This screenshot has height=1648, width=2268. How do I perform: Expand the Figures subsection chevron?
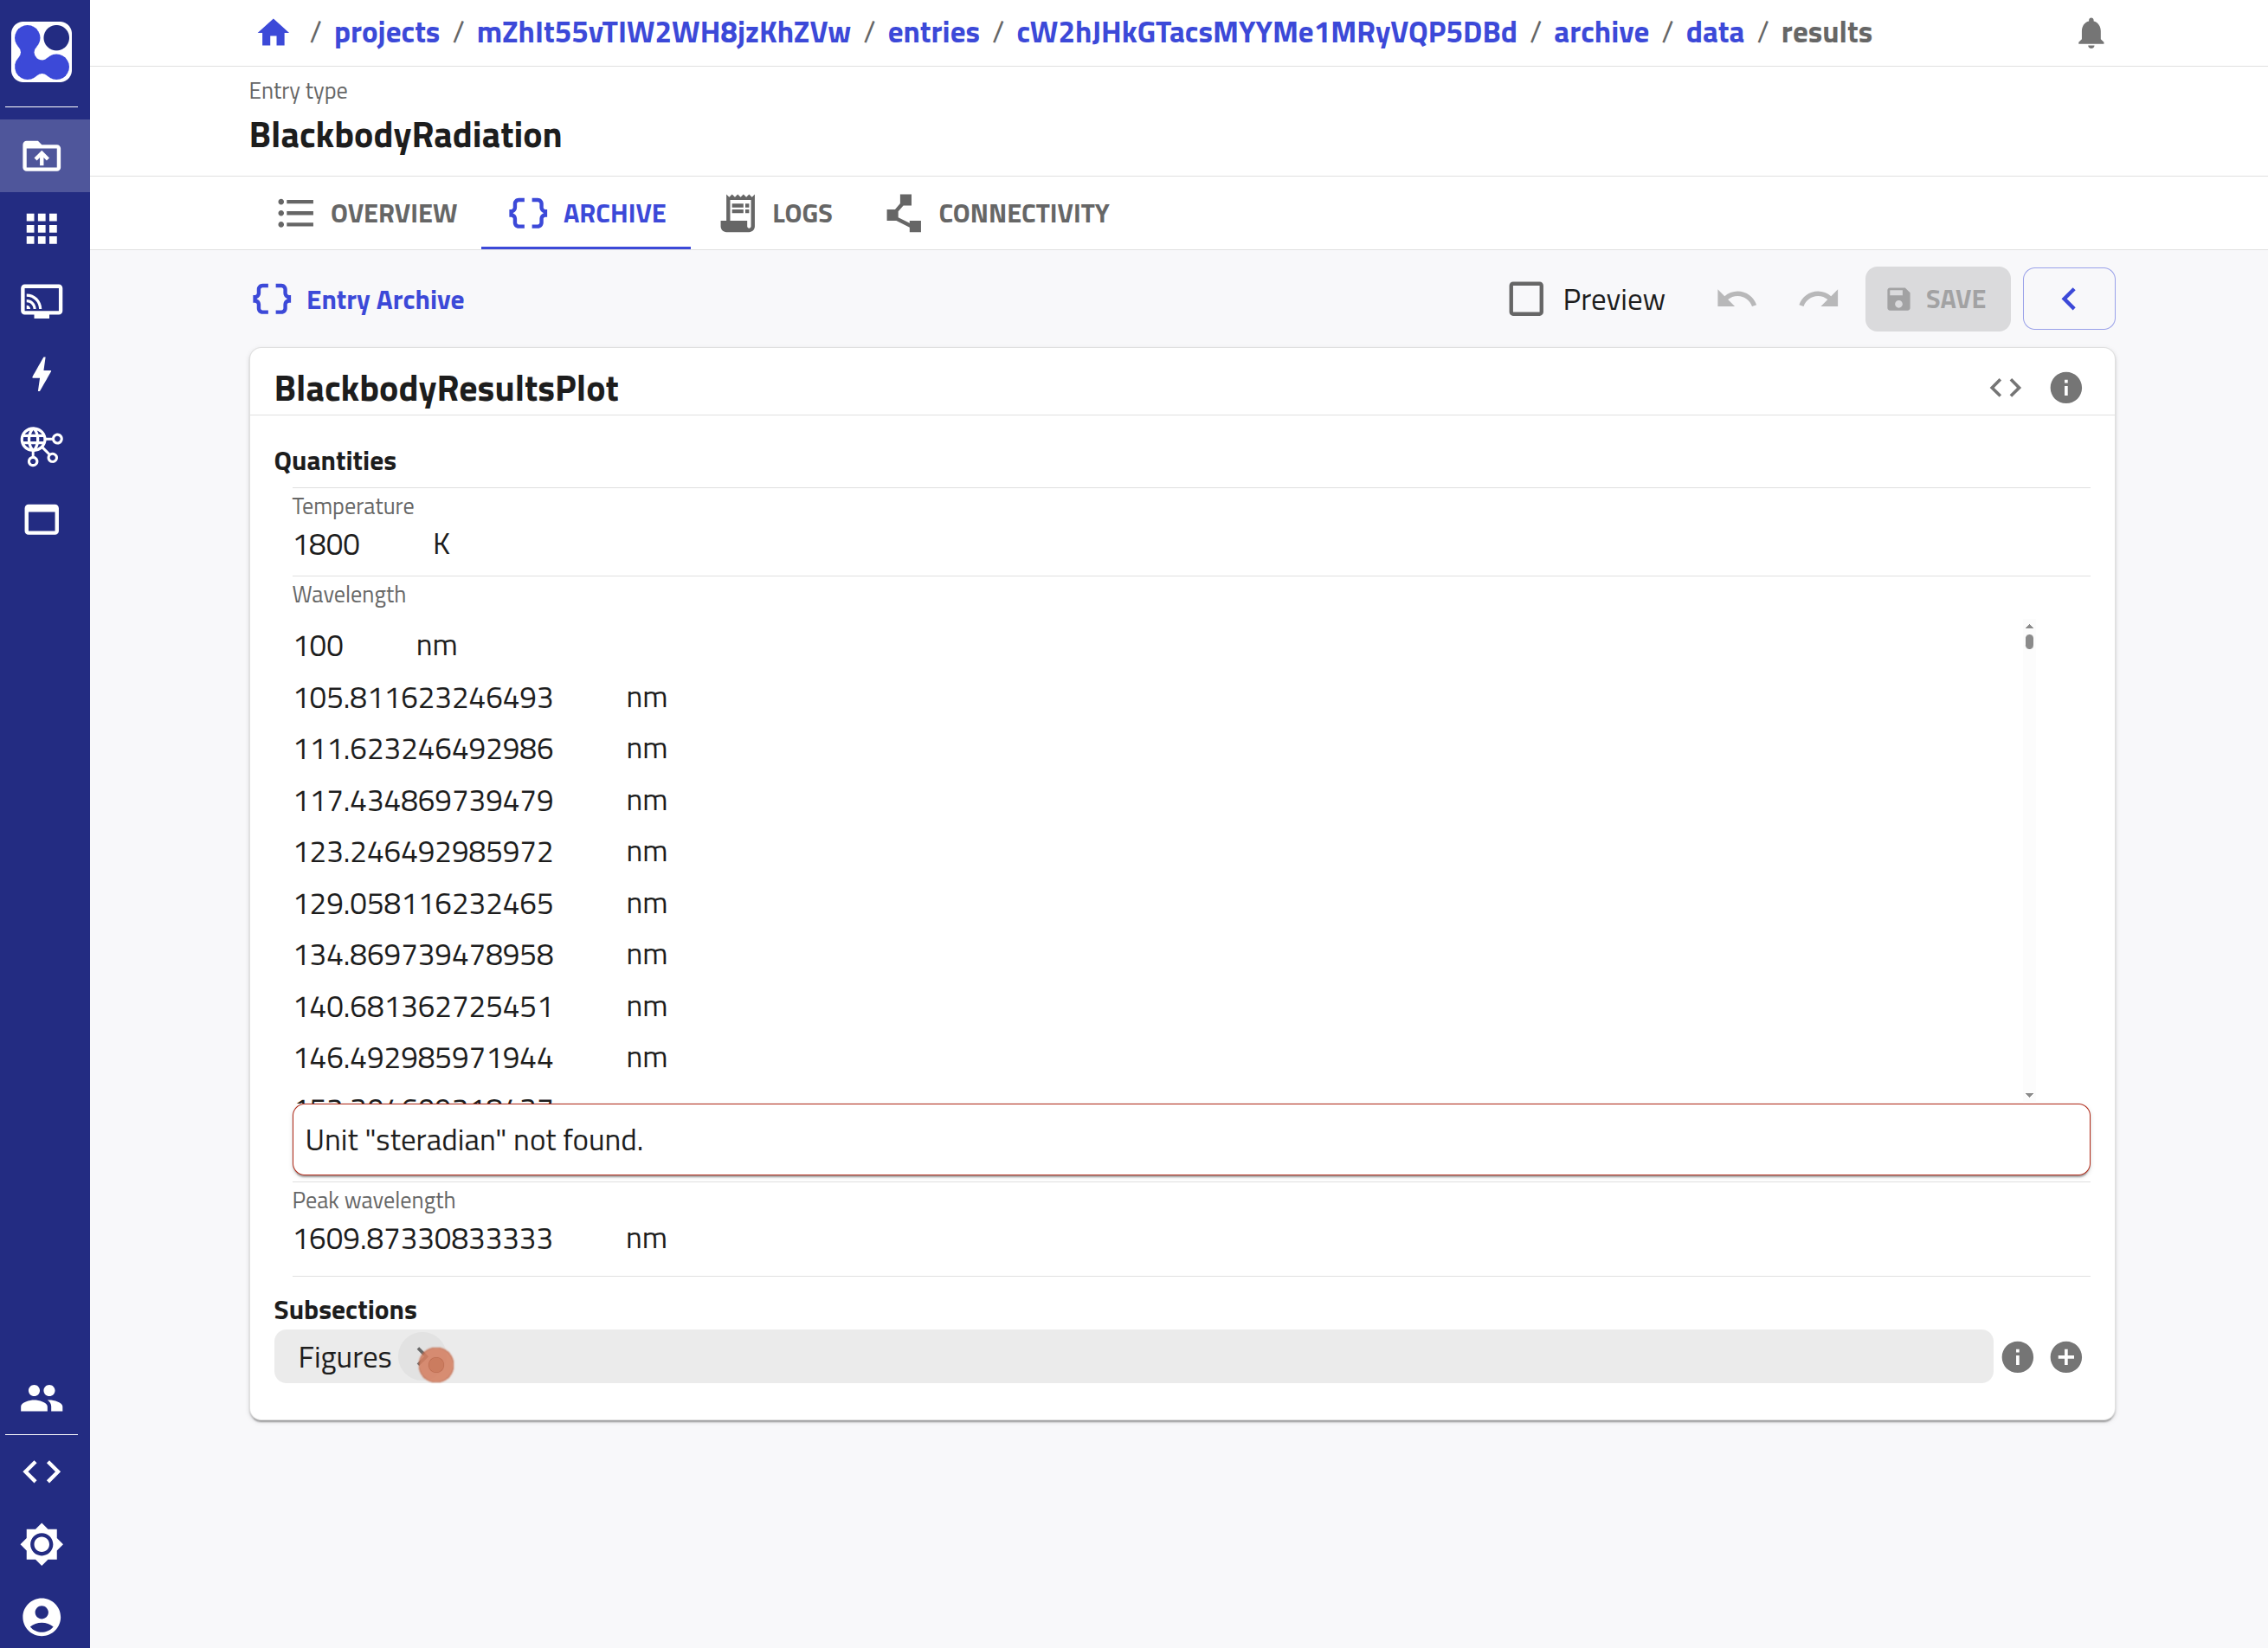pos(422,1357)
